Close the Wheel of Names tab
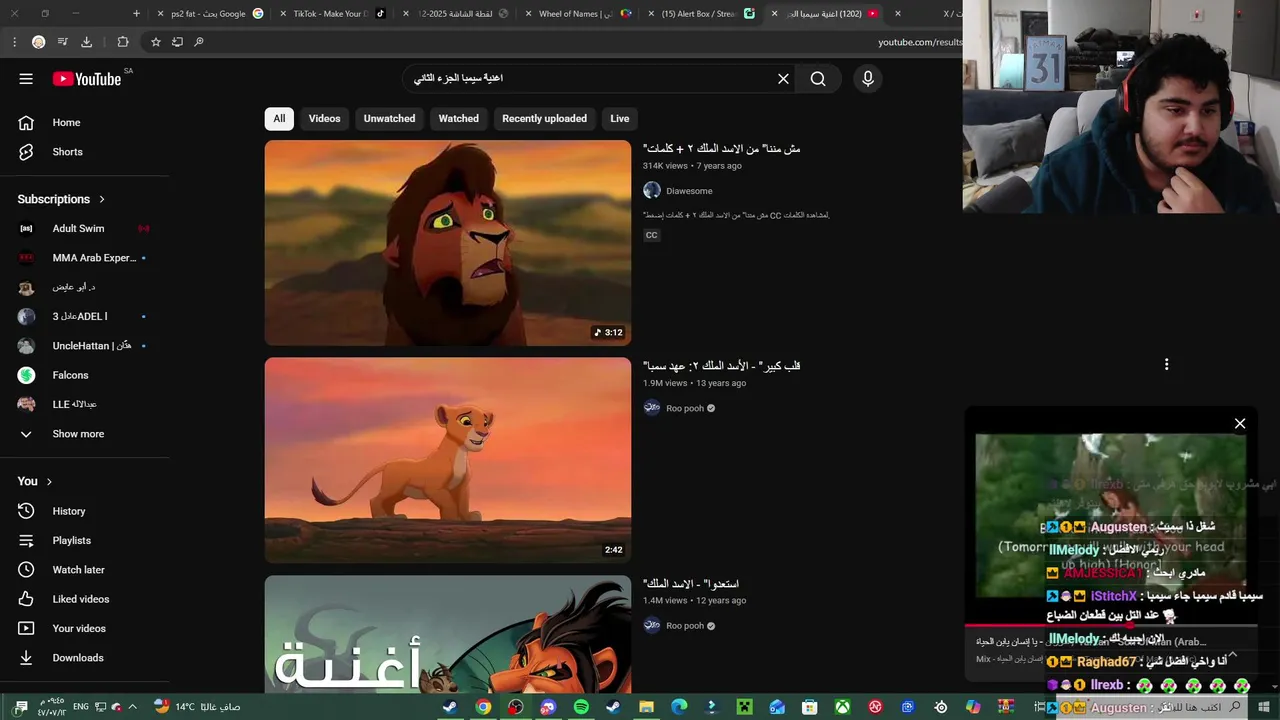 pyautogui.click(x=529, y=14)
